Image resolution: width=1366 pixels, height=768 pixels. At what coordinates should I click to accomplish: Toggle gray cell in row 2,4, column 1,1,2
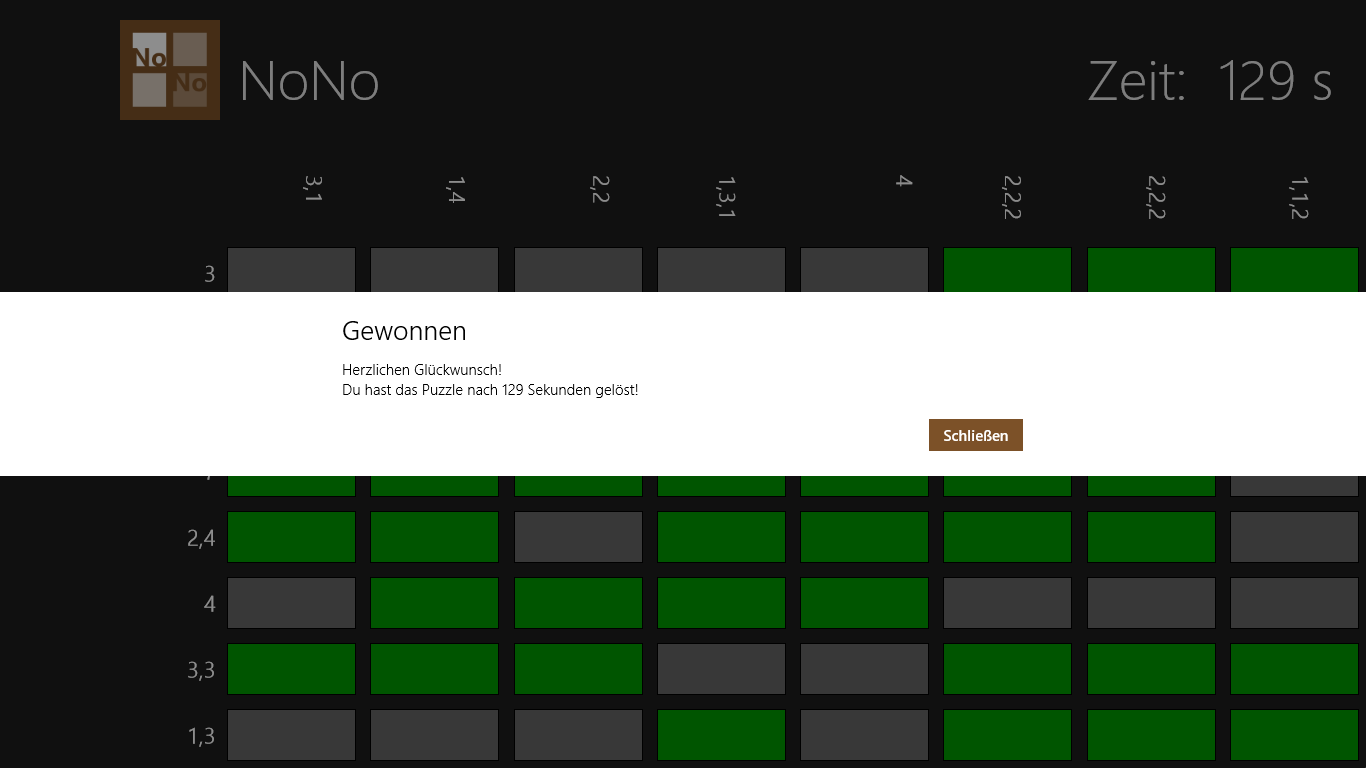[1294, 537]
